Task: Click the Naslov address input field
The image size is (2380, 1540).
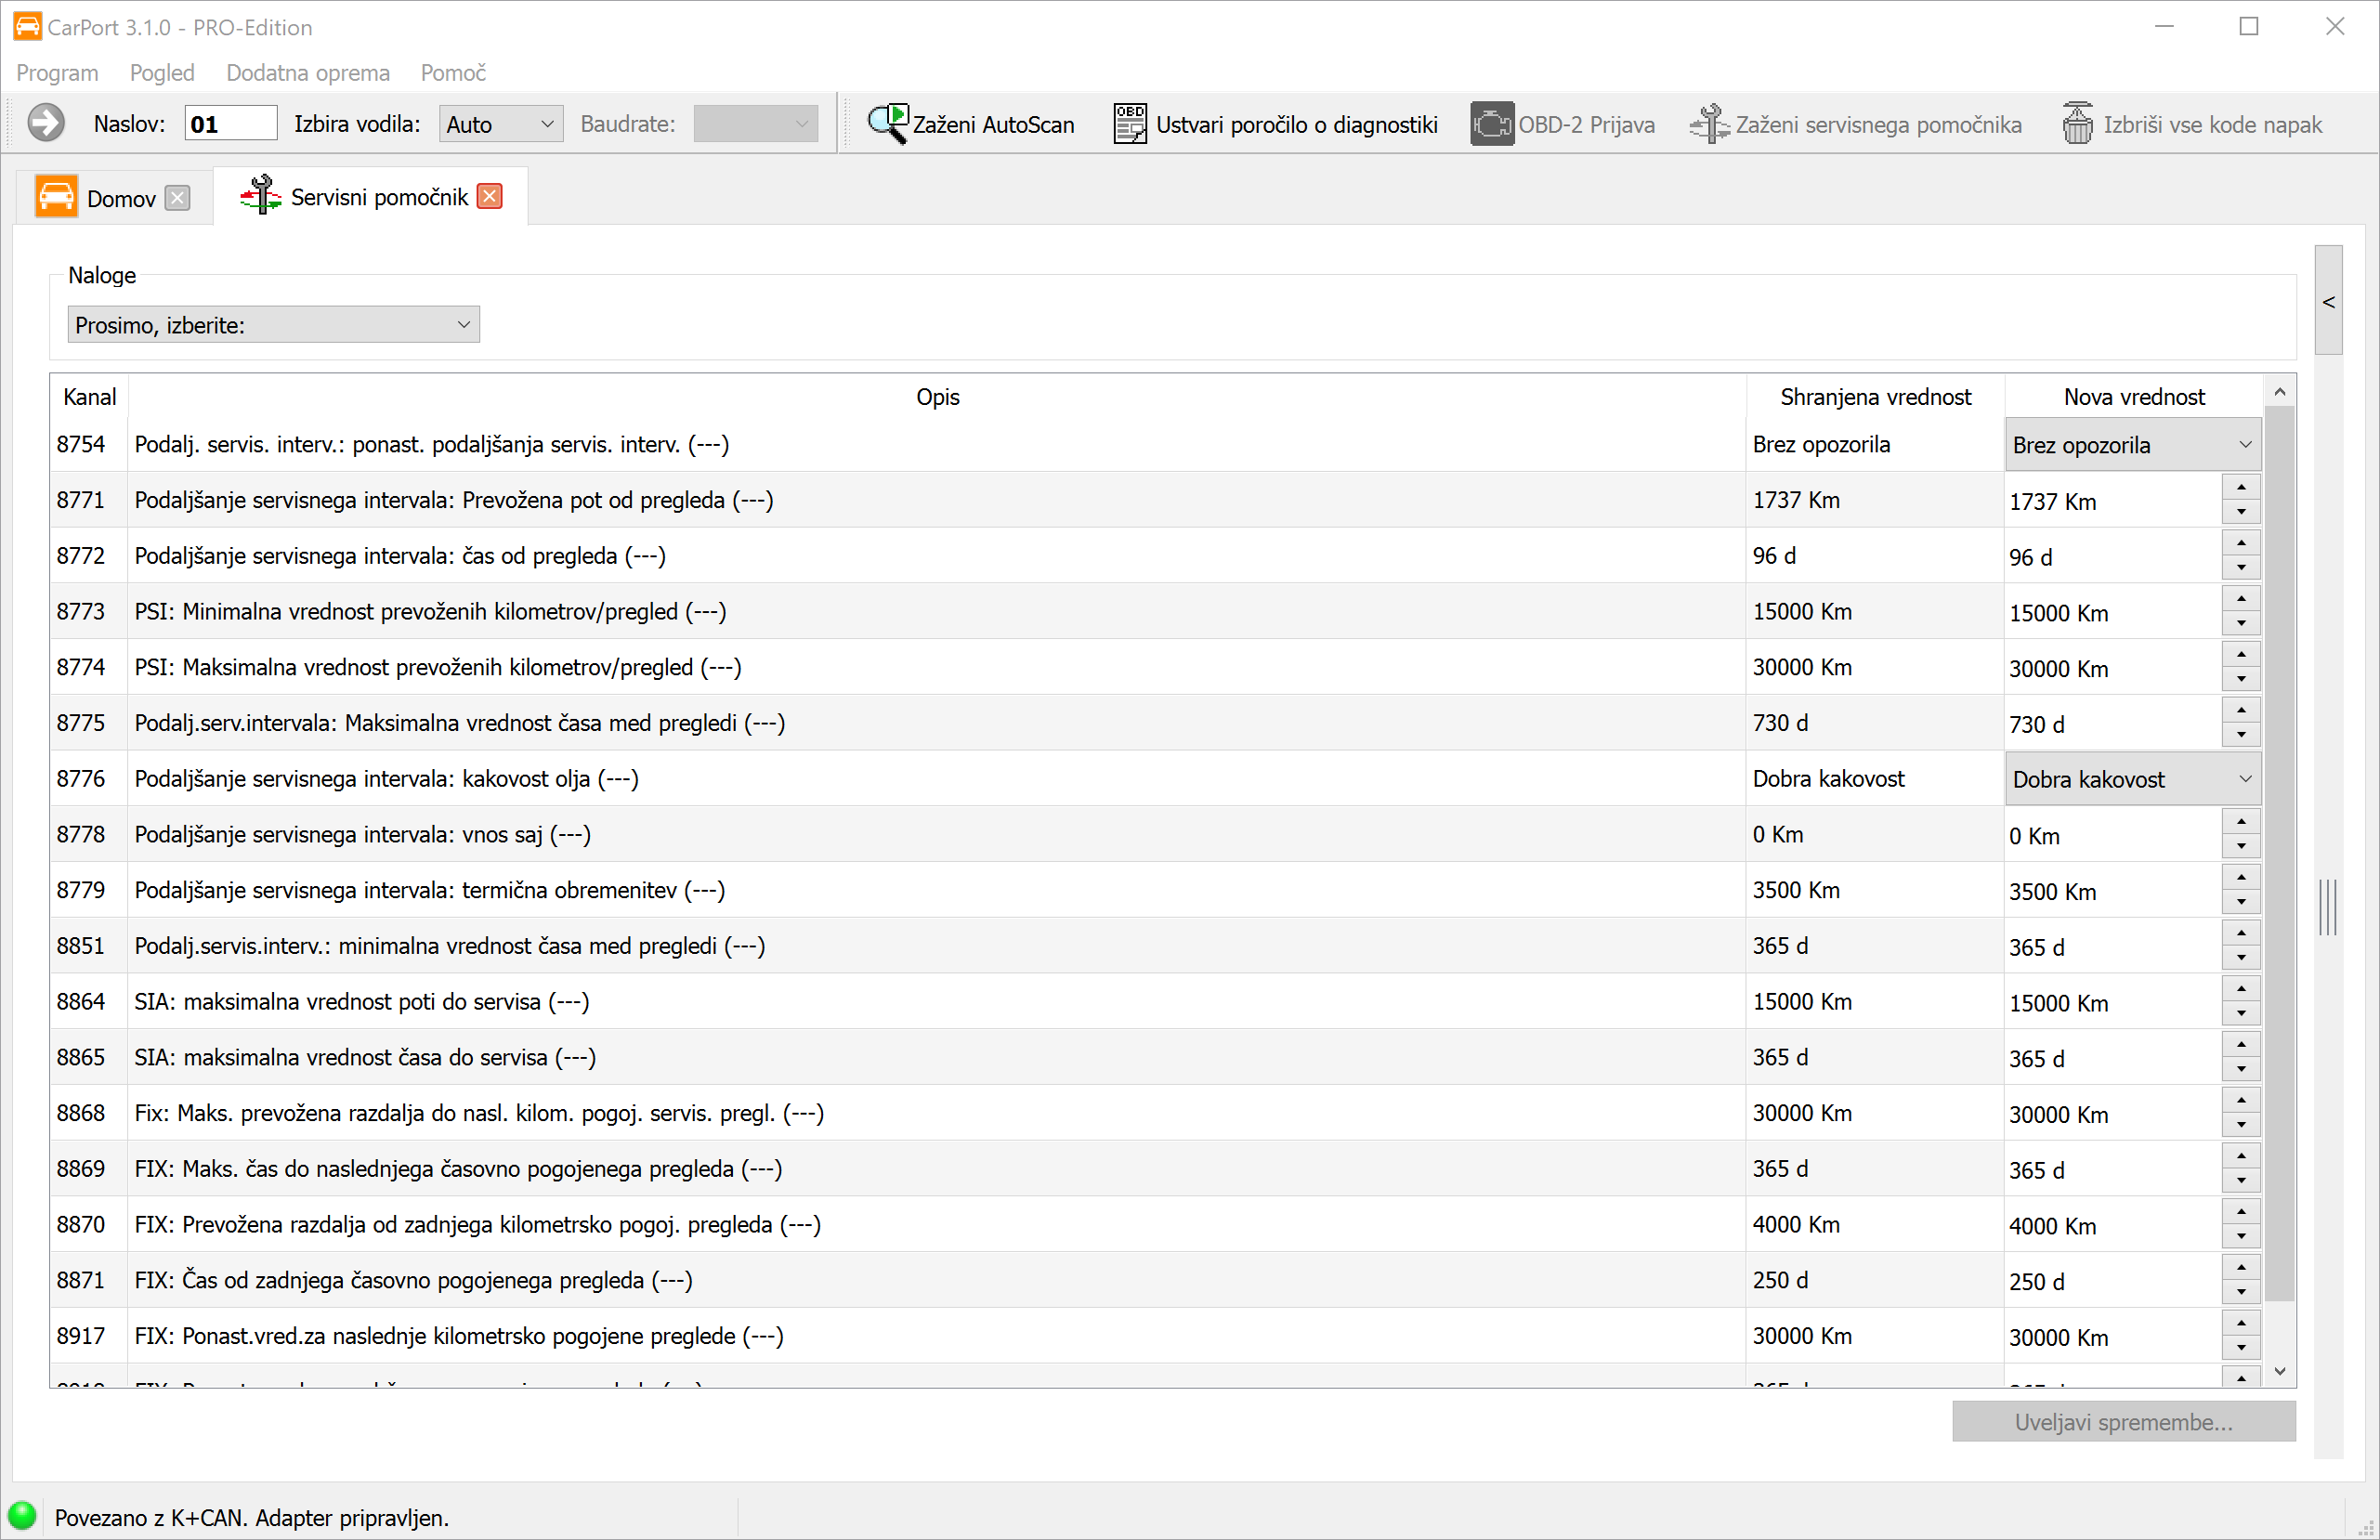Action: [x=230, y=124]
